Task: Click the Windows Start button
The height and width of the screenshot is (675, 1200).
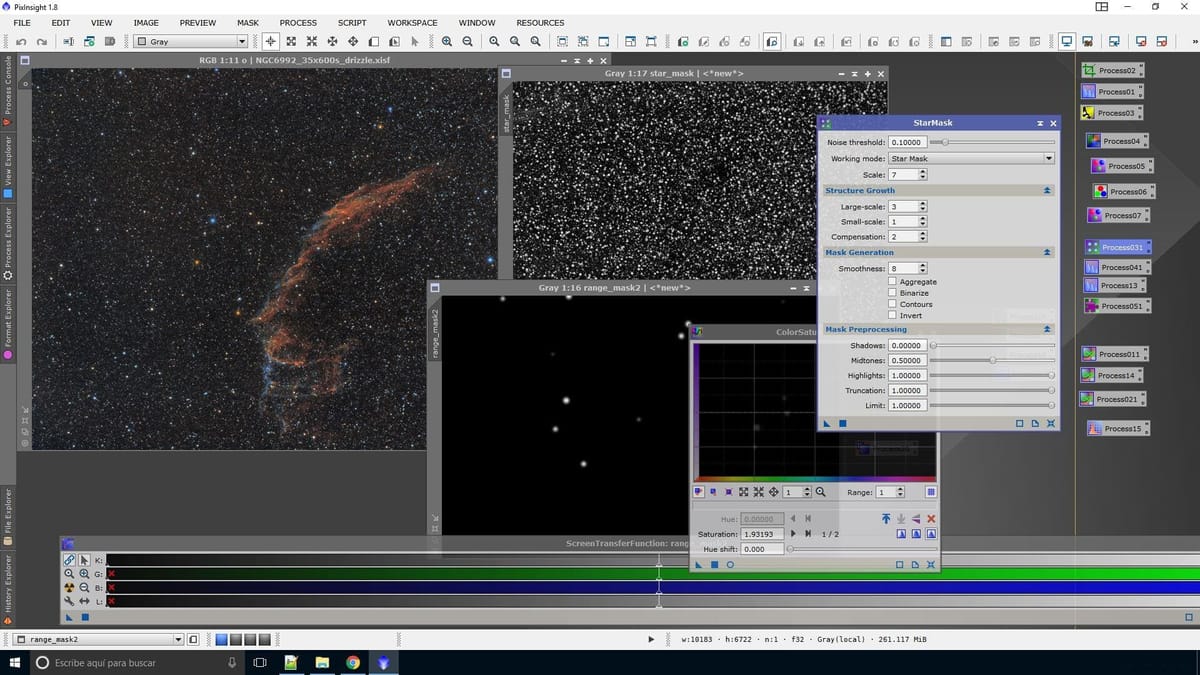Action: pos(15,662)
